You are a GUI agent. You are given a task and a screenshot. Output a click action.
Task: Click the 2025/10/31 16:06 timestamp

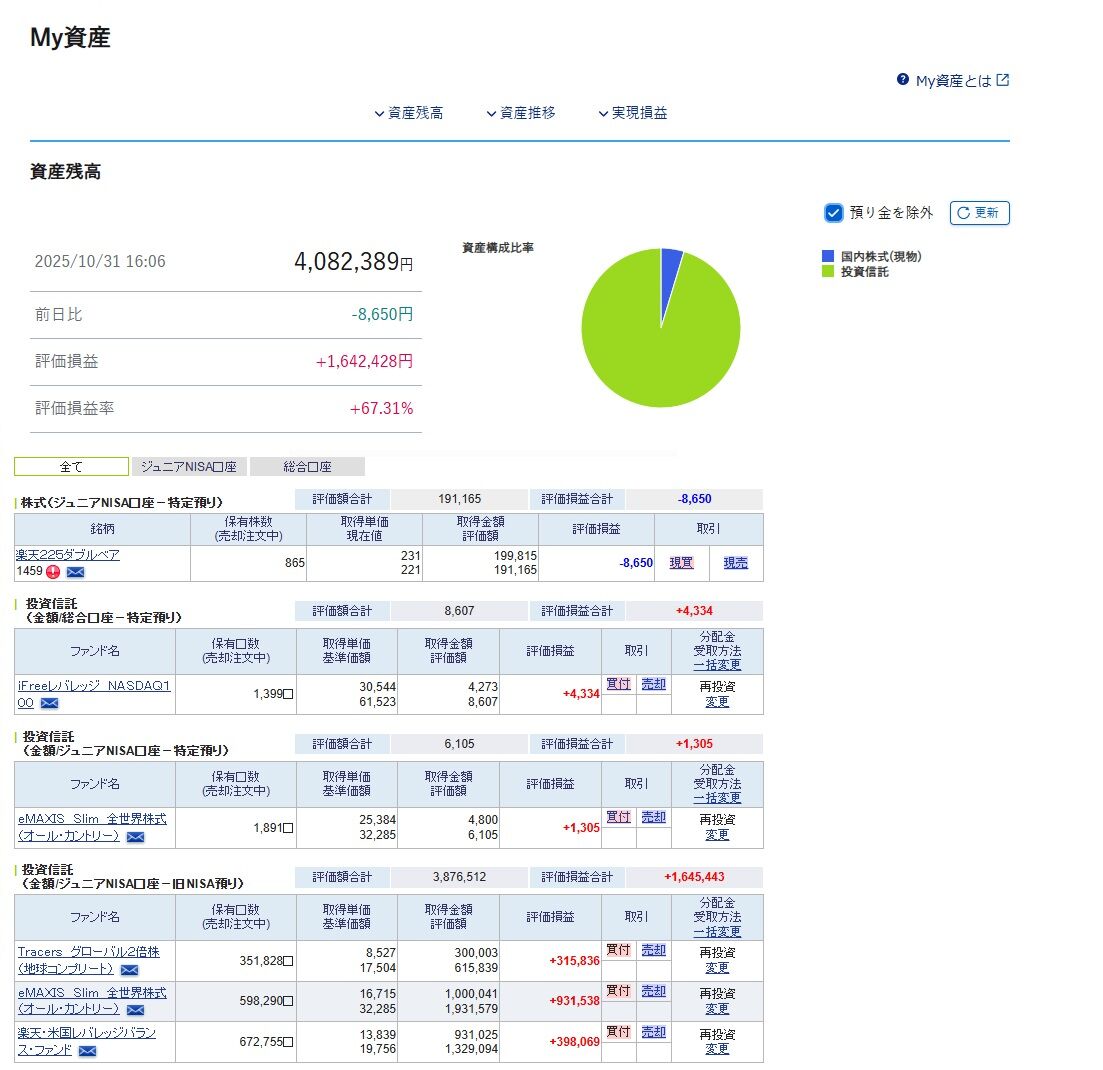pos(100,262)
